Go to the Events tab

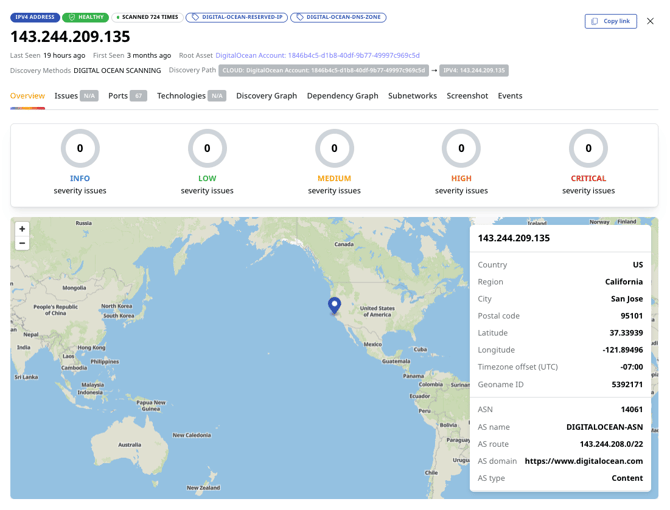click(510, 96)
